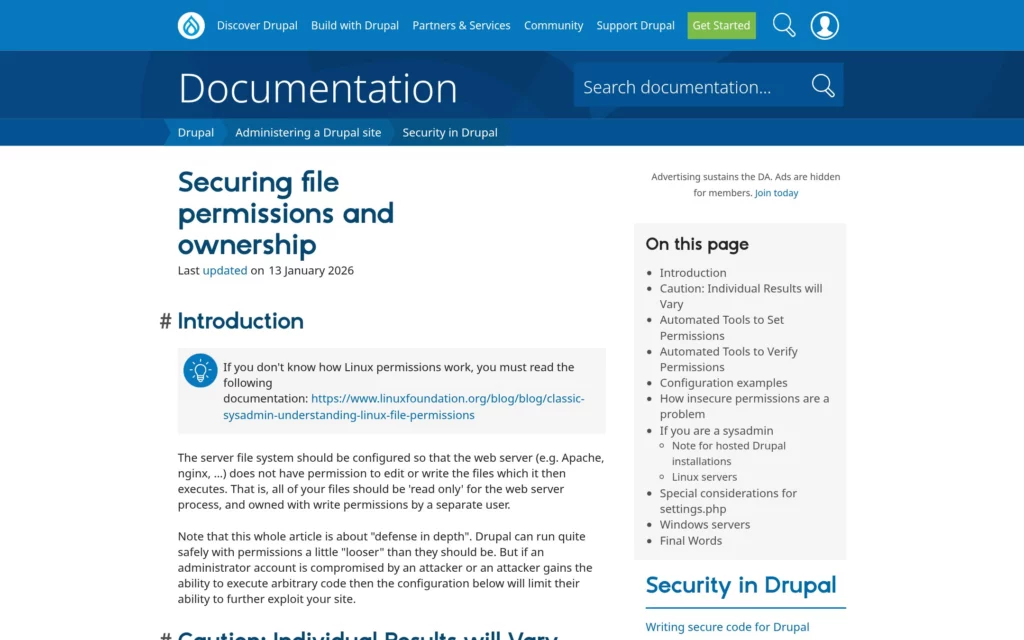
Task: Open the Build with Drupal menu
Action: pos(355,25)
